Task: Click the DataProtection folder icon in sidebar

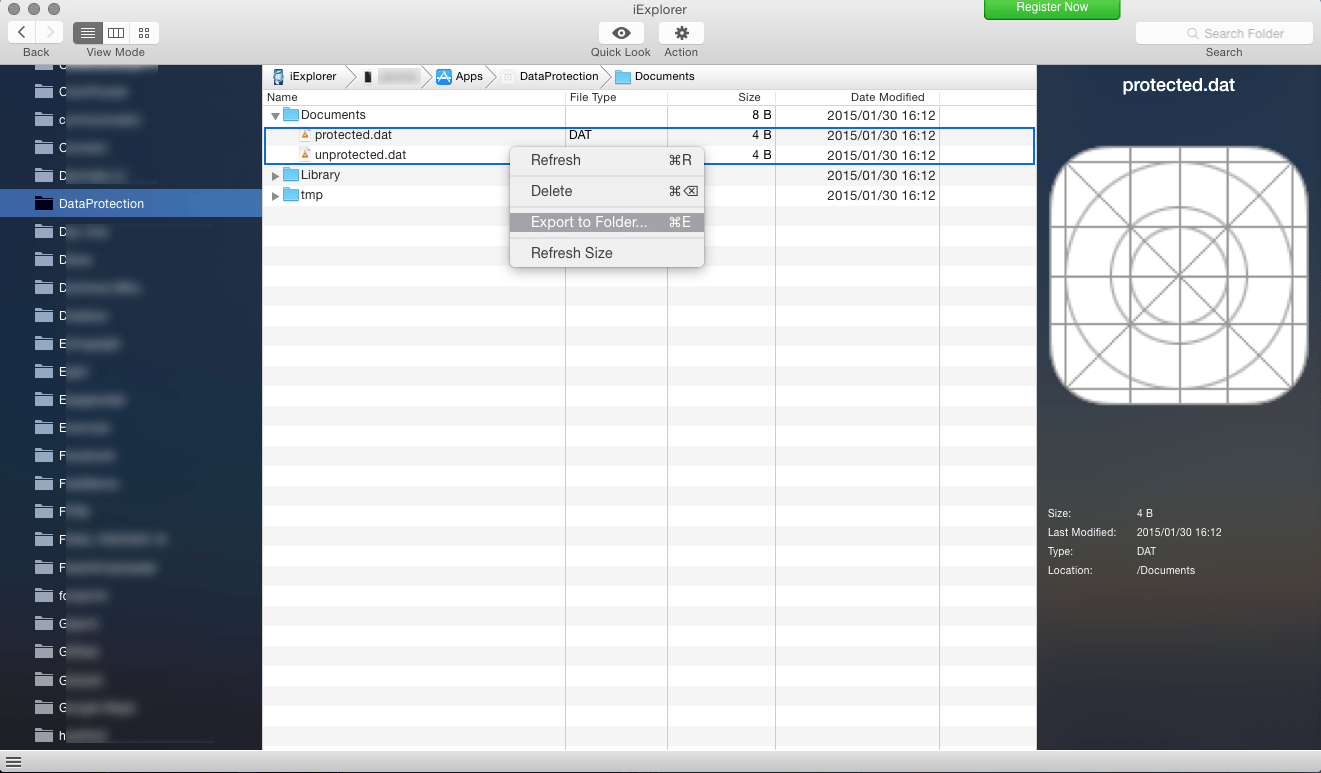Action: coord(43,203)
